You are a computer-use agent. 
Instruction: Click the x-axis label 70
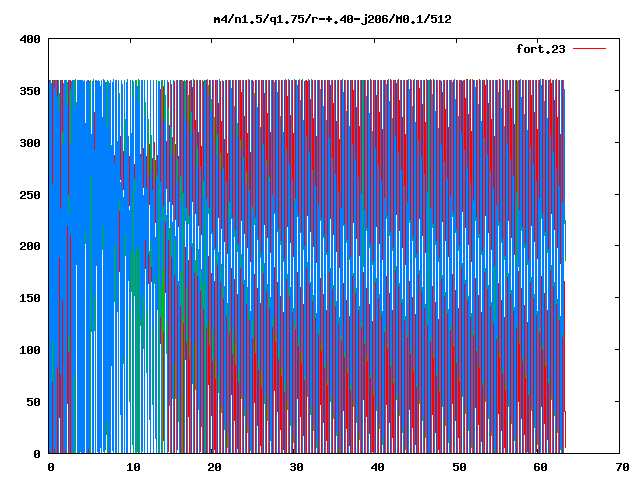pyautogui.click(x=622, y=467)
